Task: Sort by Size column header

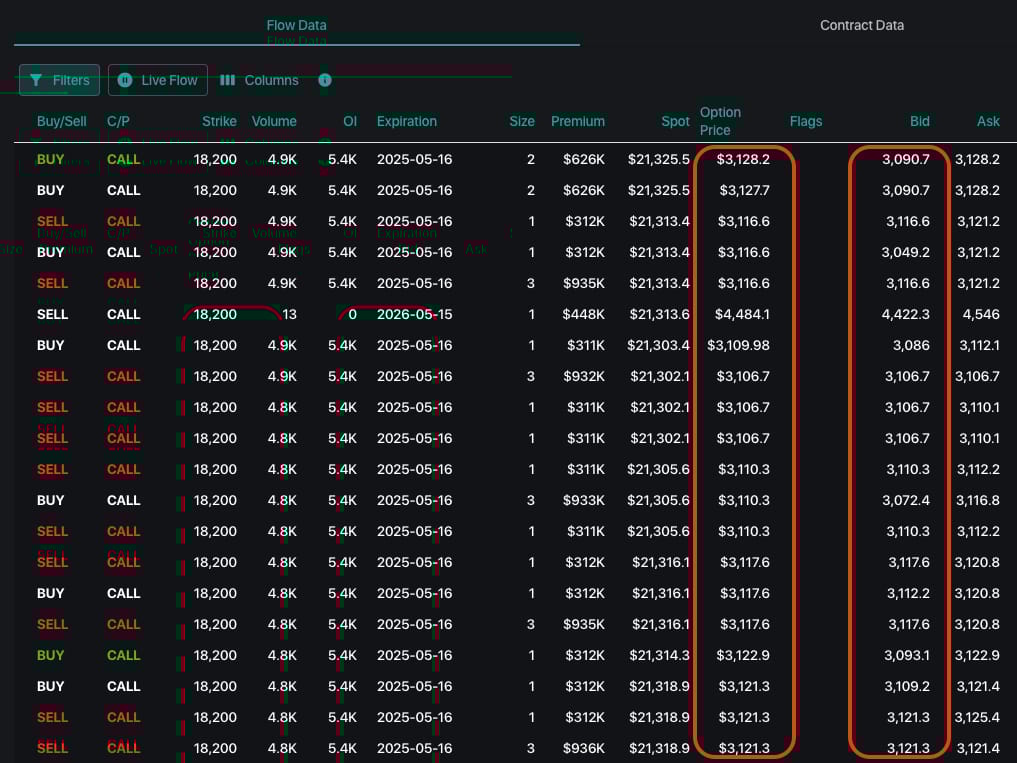Action: click(522, 121)
